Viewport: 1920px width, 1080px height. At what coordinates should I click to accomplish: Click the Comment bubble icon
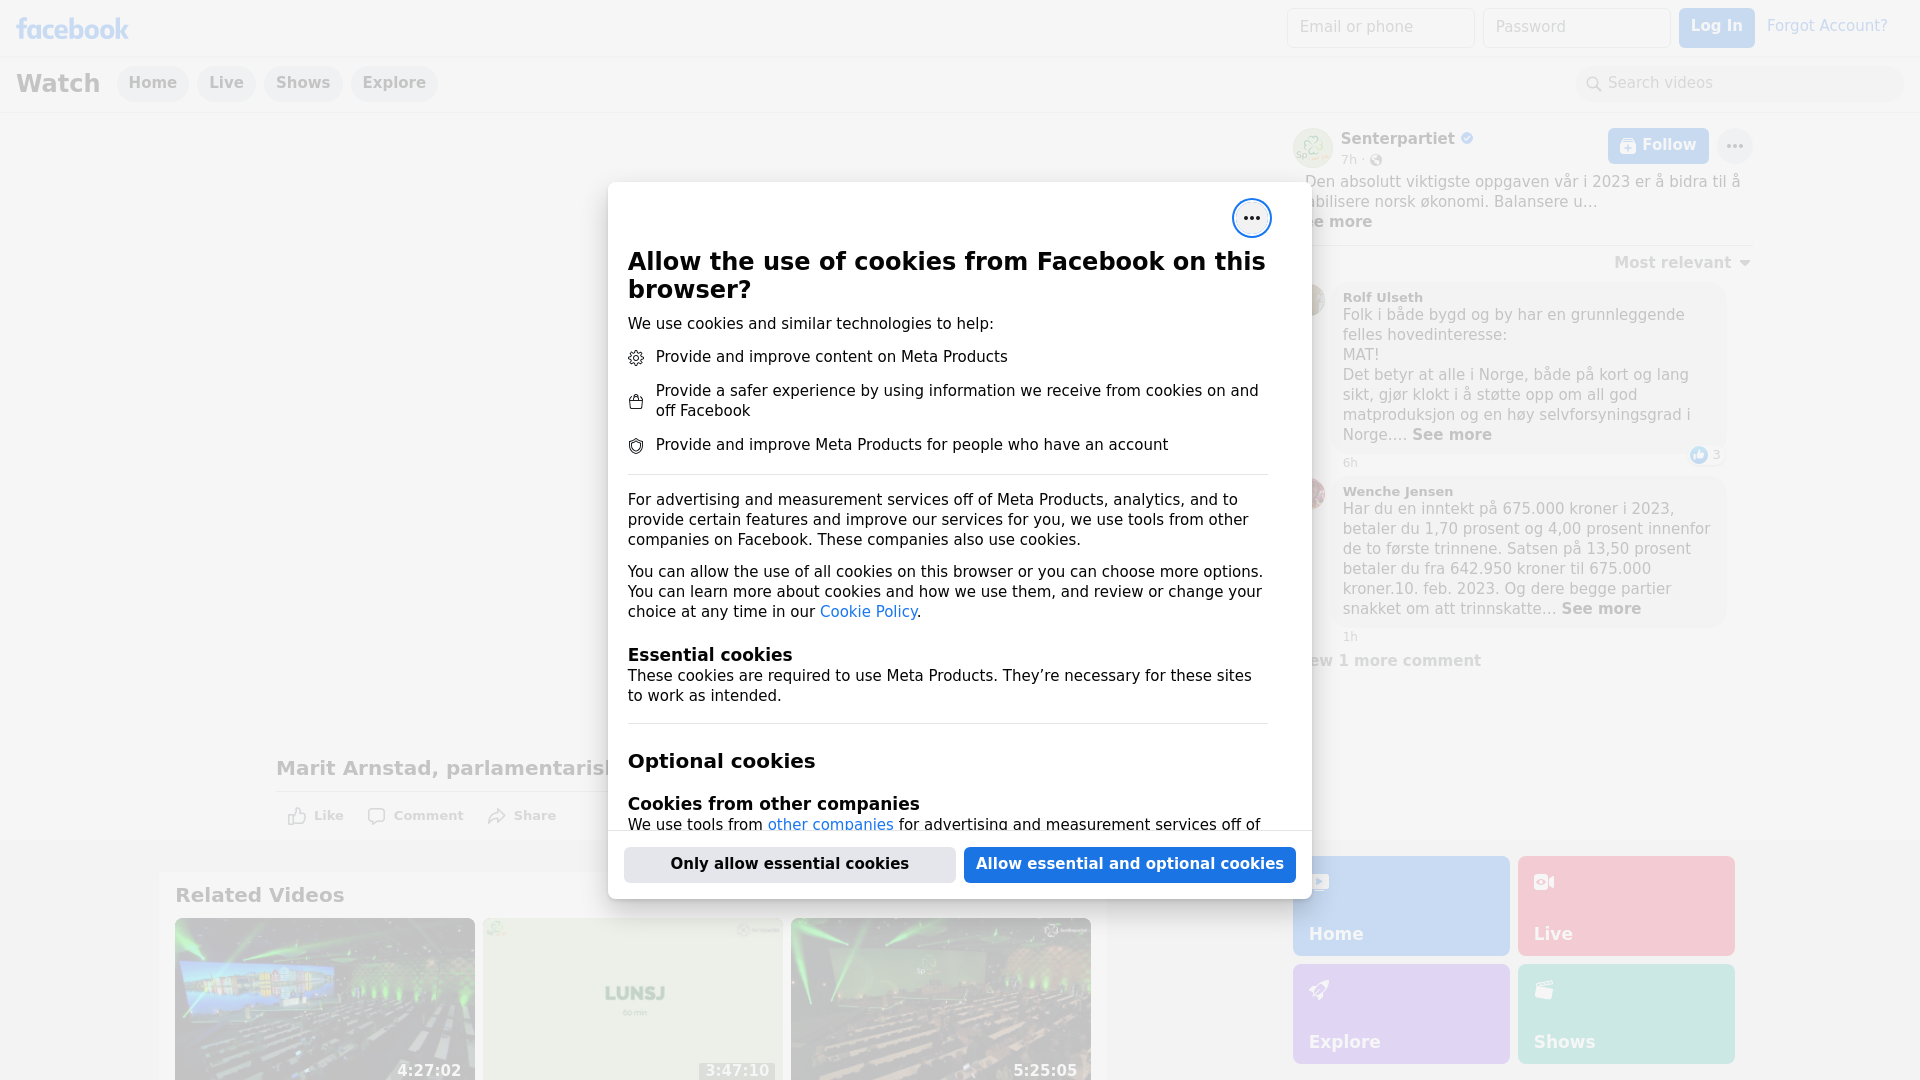coord(376,816)
